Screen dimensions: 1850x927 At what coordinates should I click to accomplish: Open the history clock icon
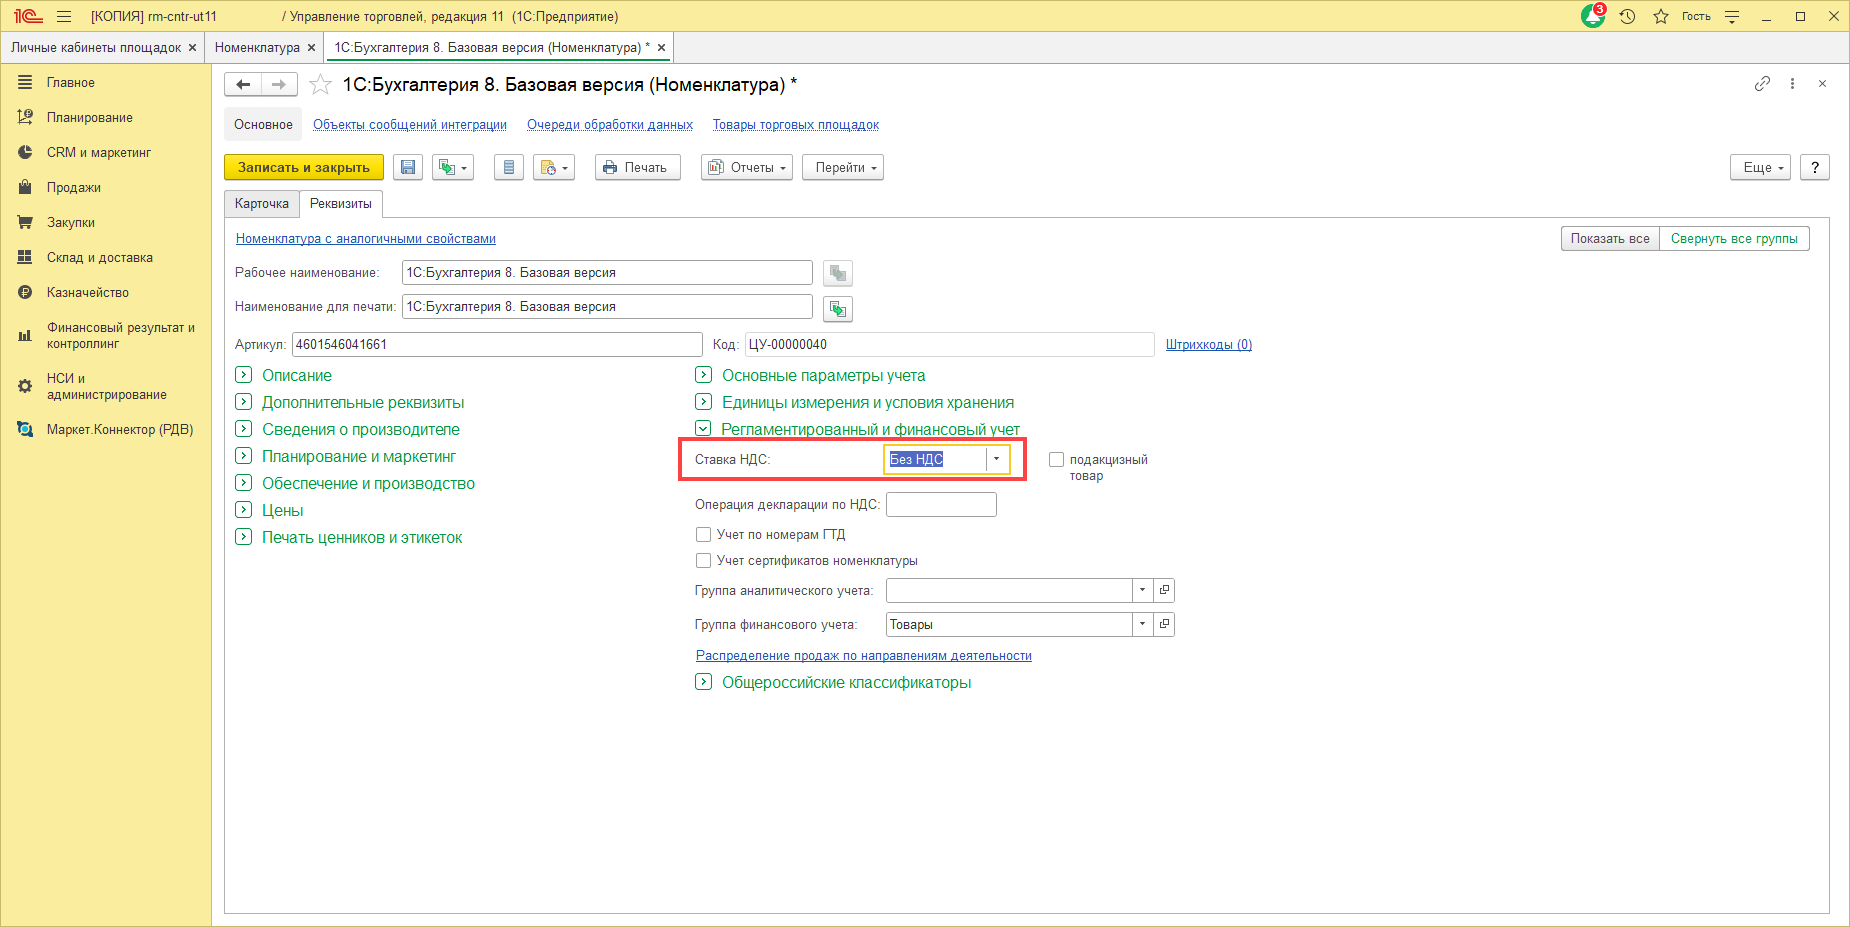click(x=1627, y=17)
